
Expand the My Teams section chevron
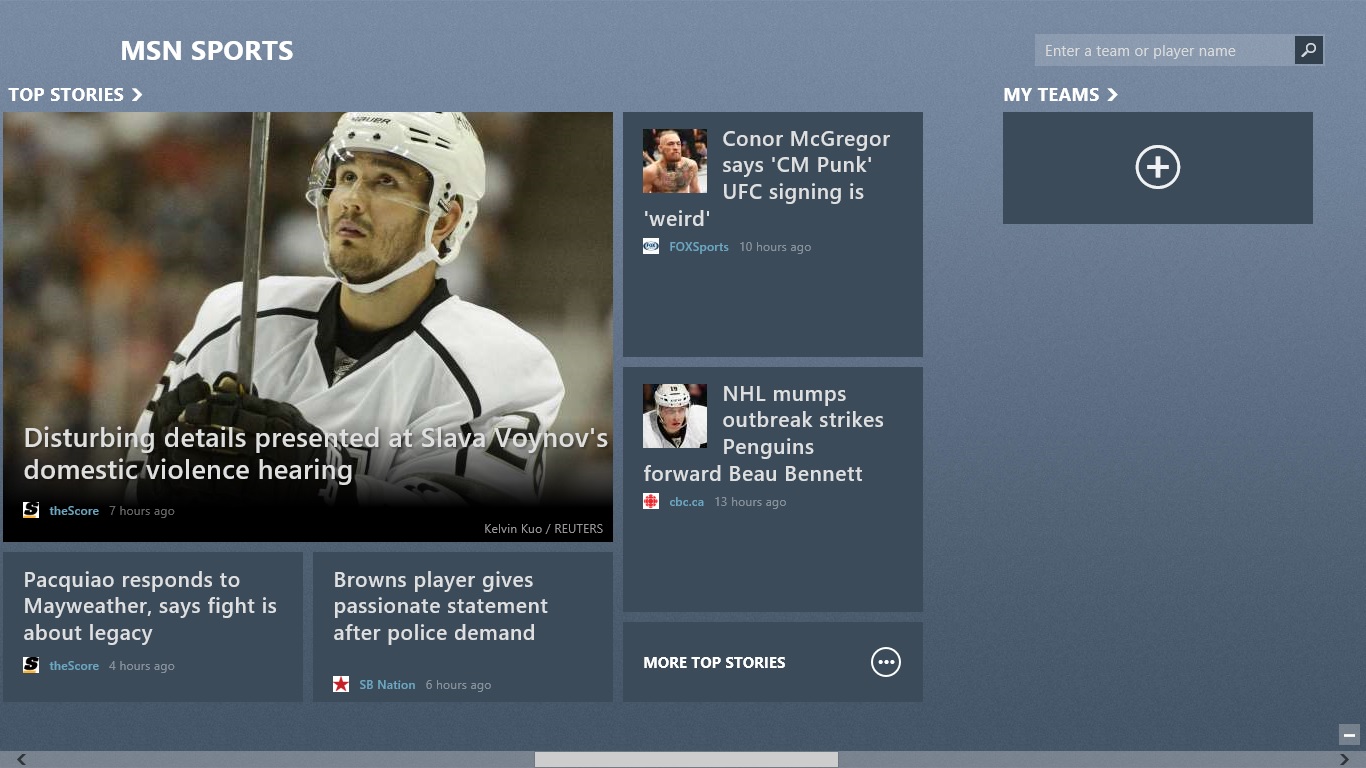1112,94
